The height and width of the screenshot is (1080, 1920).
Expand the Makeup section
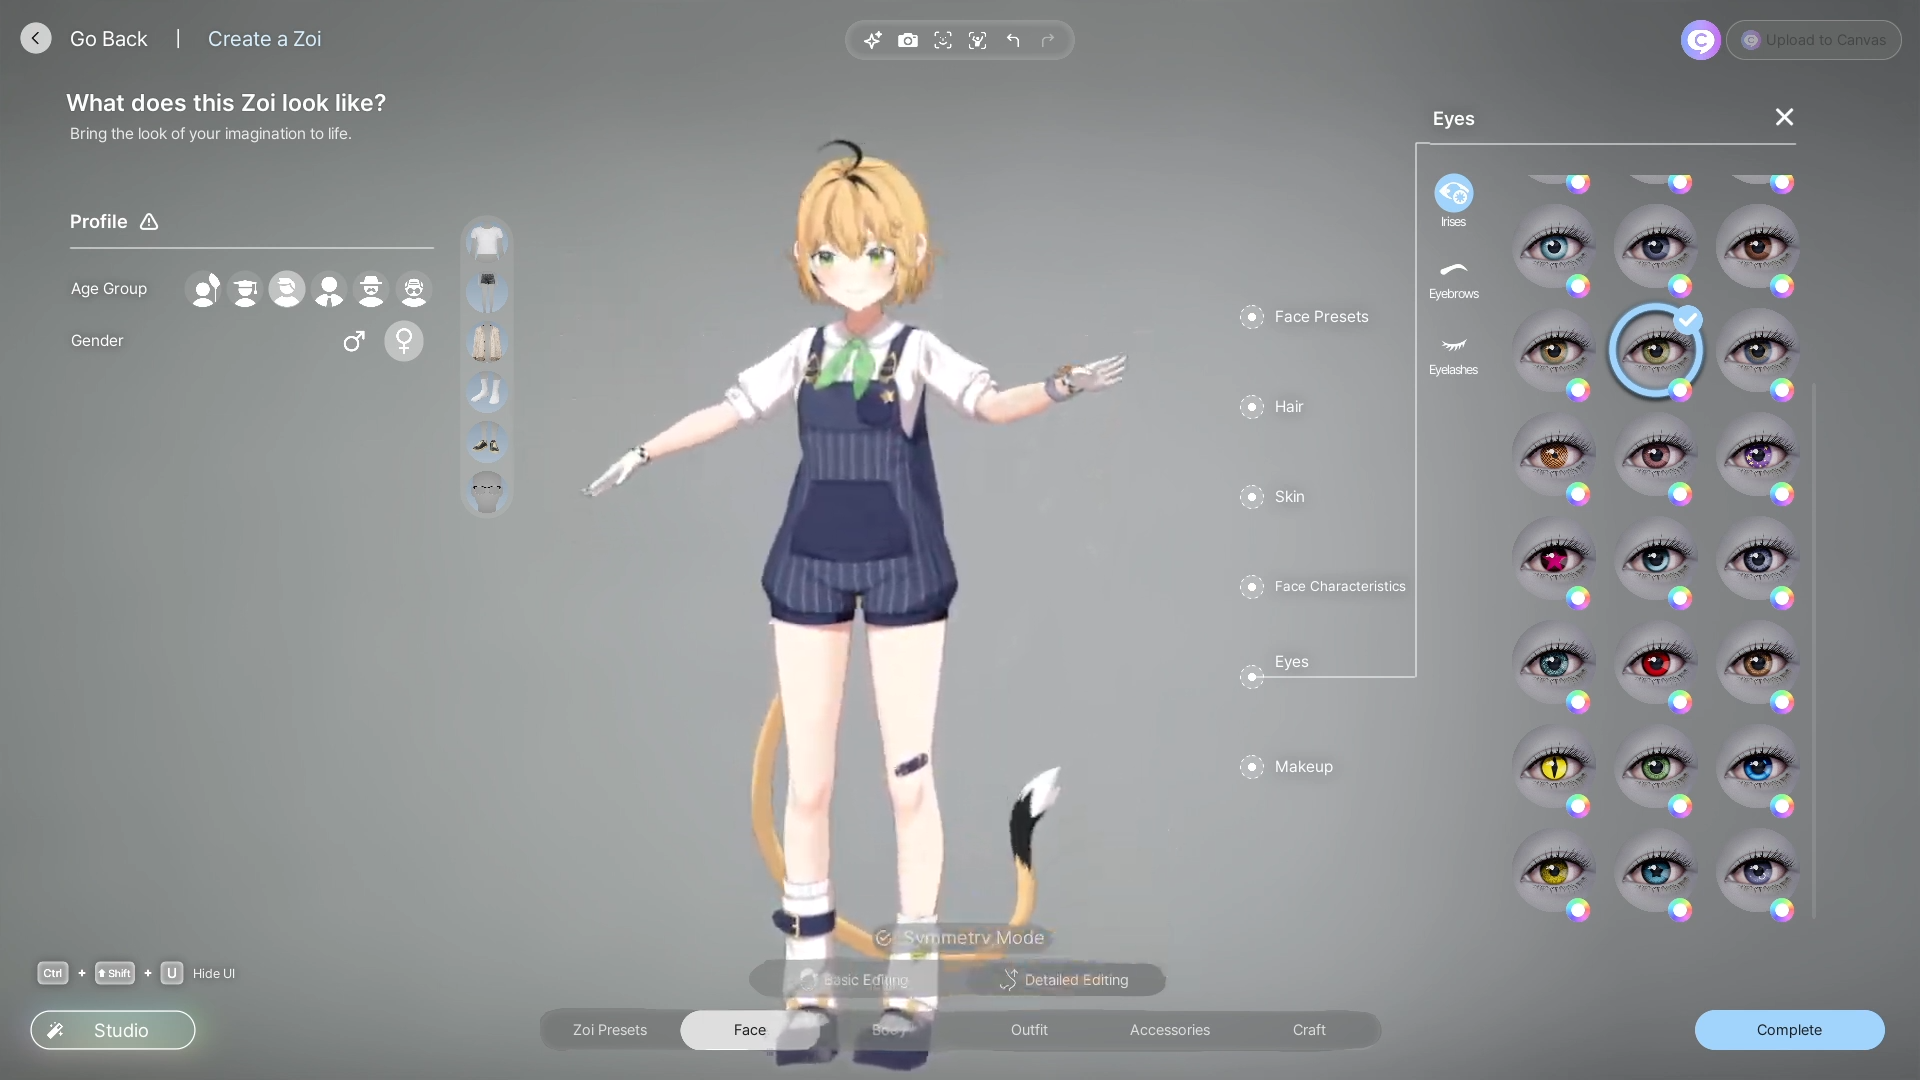tap(1302, 766)
